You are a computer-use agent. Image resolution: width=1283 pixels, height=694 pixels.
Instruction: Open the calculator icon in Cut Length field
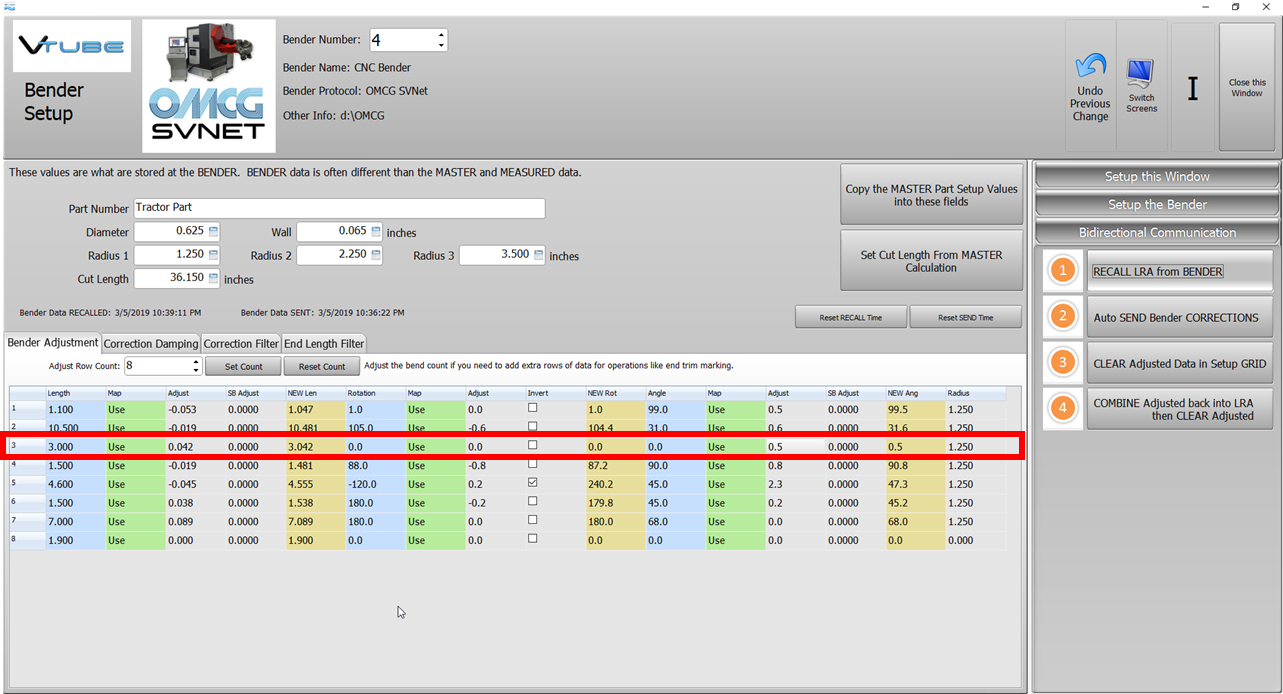pyautogui.click(x=213, y=279)
